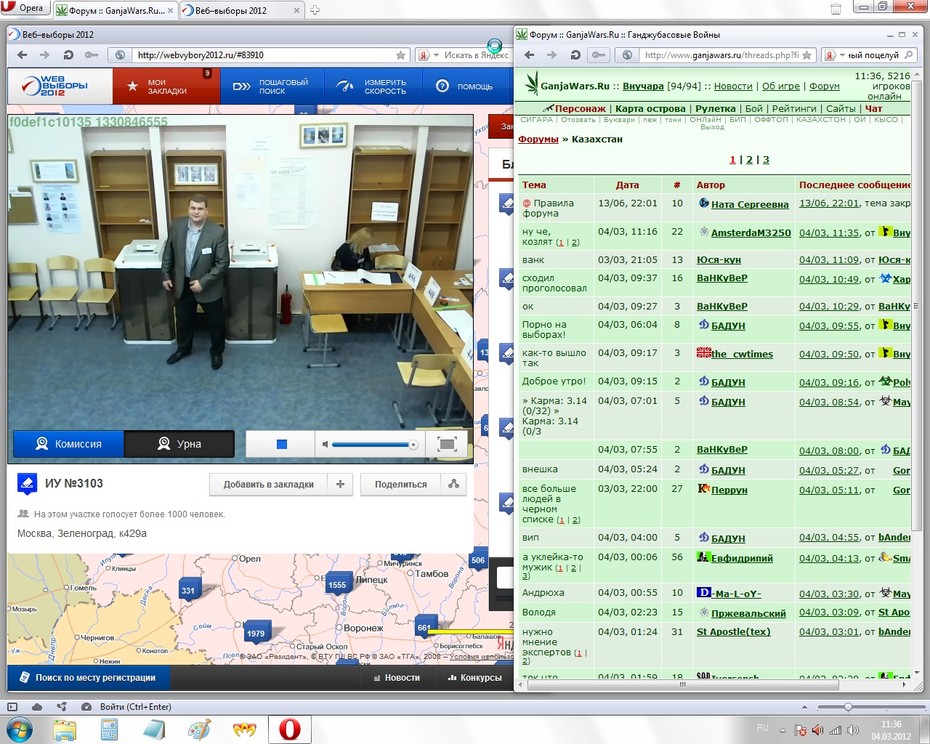Open the map marker labeled 1555
930x744 pixels.
337,585
